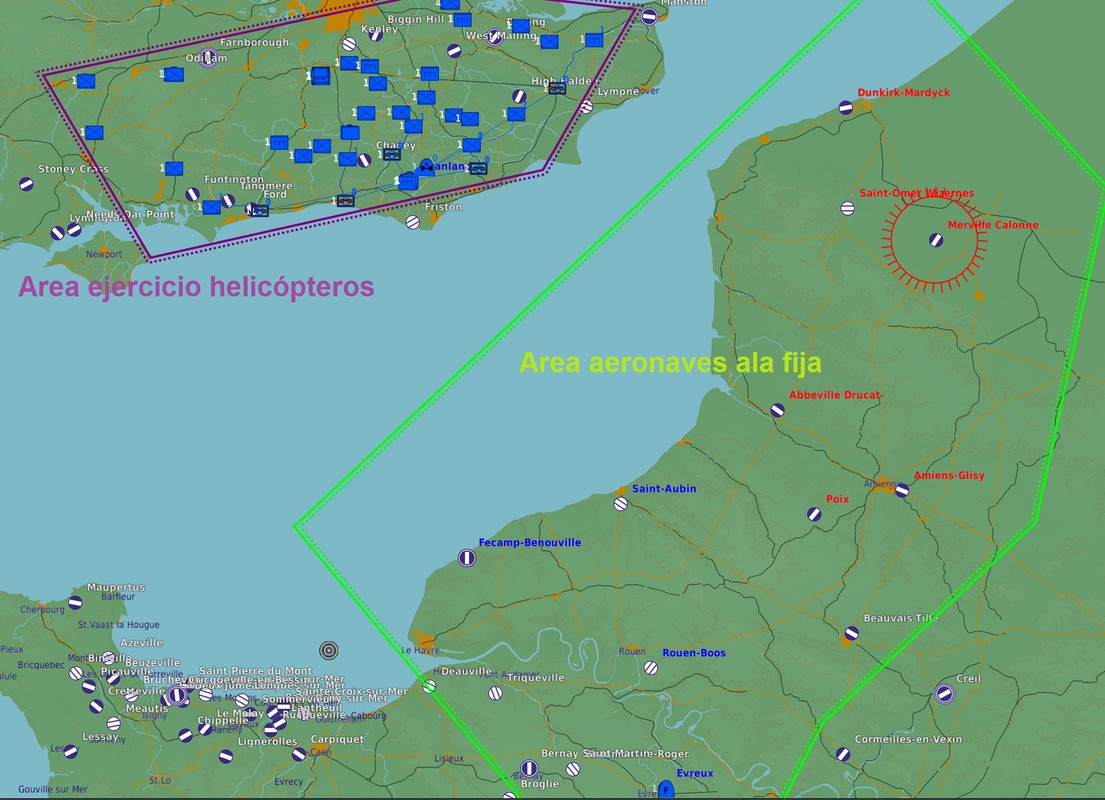This screenshot has height=800, width=1105.
Task: Select the Dunkirk-Mardyck airfield icon
Action: [x=846, y=108]
